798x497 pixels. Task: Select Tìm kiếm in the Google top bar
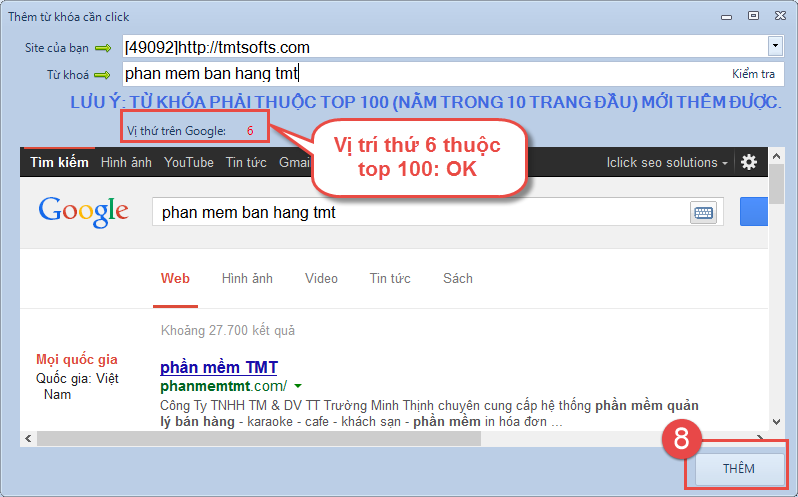60,162
